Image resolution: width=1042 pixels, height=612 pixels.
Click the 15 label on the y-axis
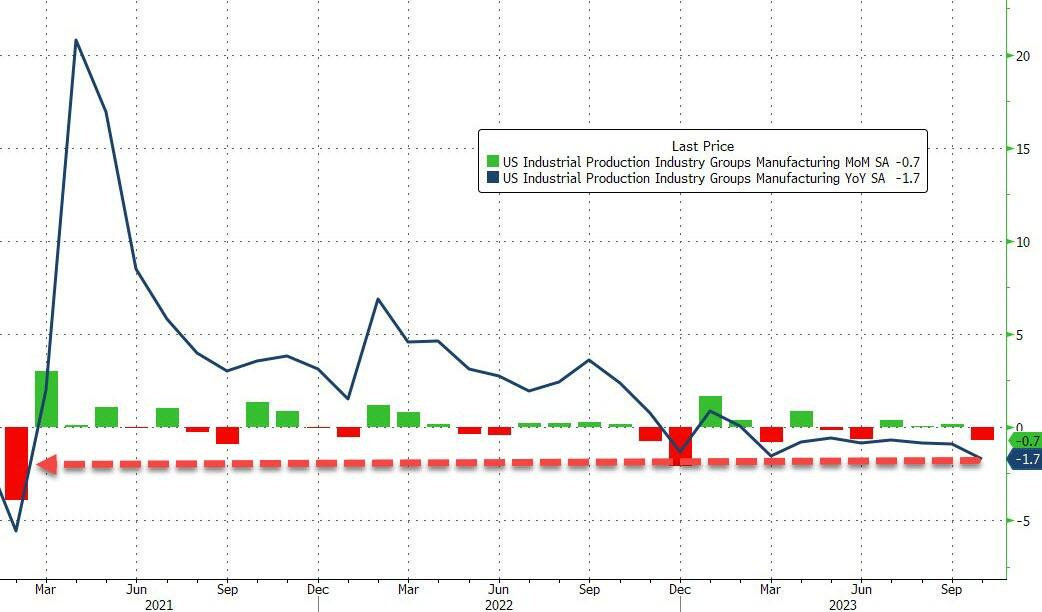pos(1023,149)
